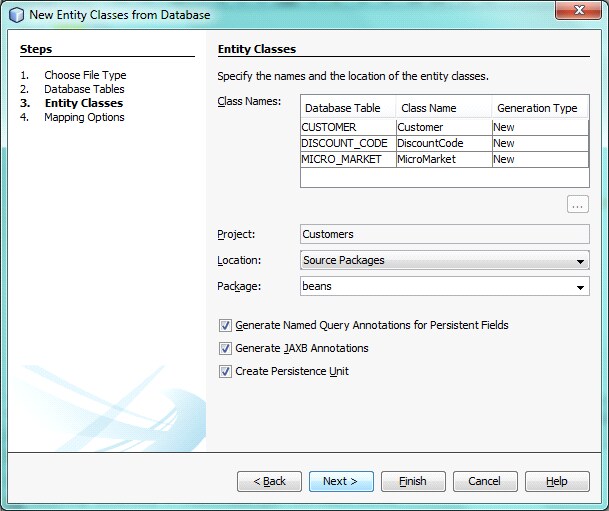This screenshot has height=511, width=609.
Task: Edit the MicroMarket class name cell
Action: click(x=444, y=159)
